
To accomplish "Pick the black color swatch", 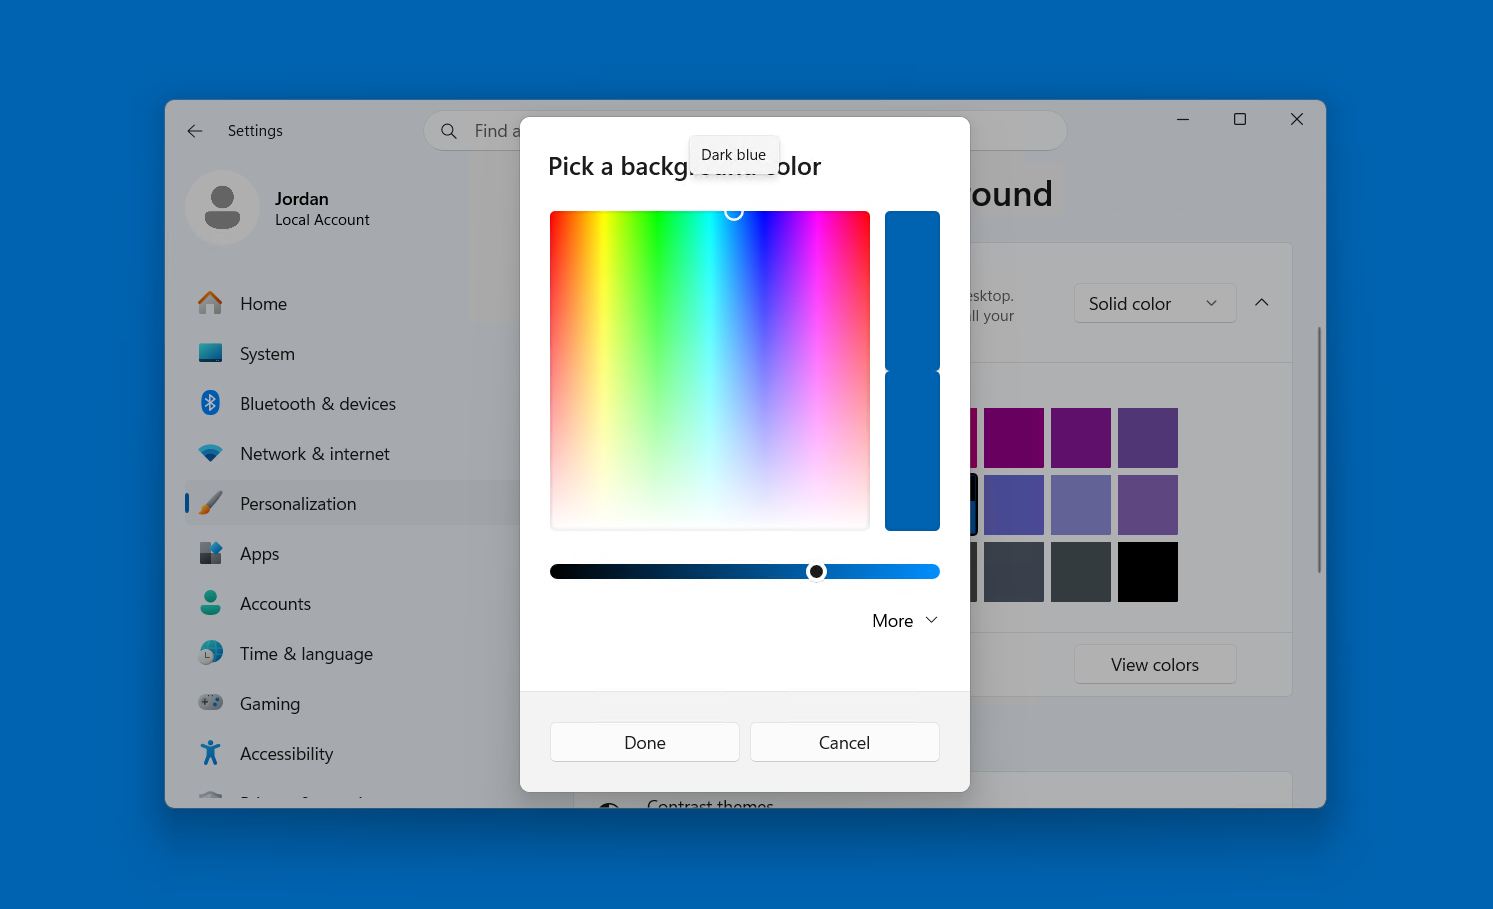I will 1148,572.
